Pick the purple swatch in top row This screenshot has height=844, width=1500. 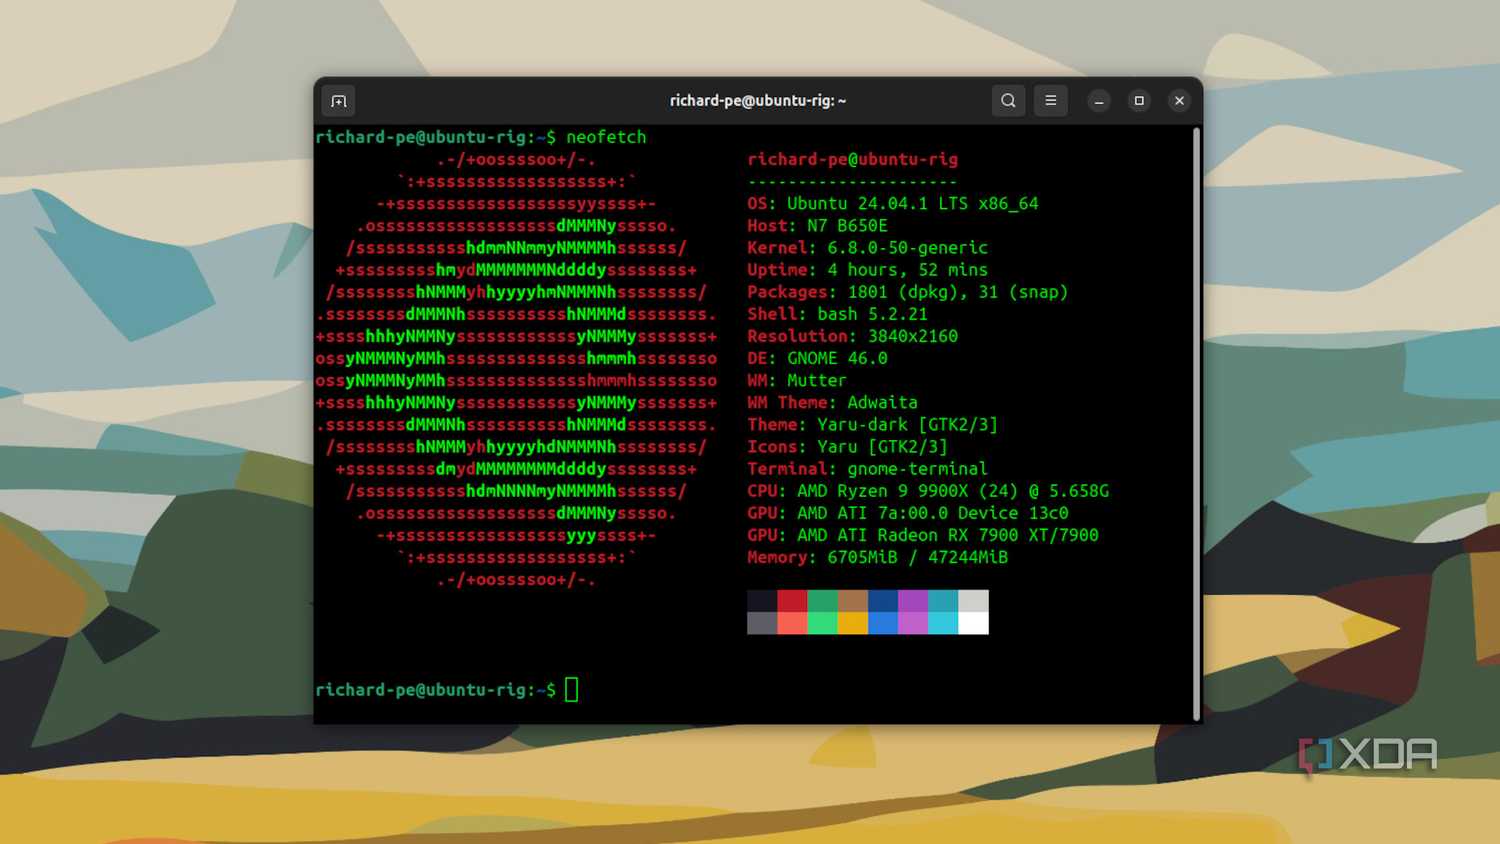pos(913,601)
